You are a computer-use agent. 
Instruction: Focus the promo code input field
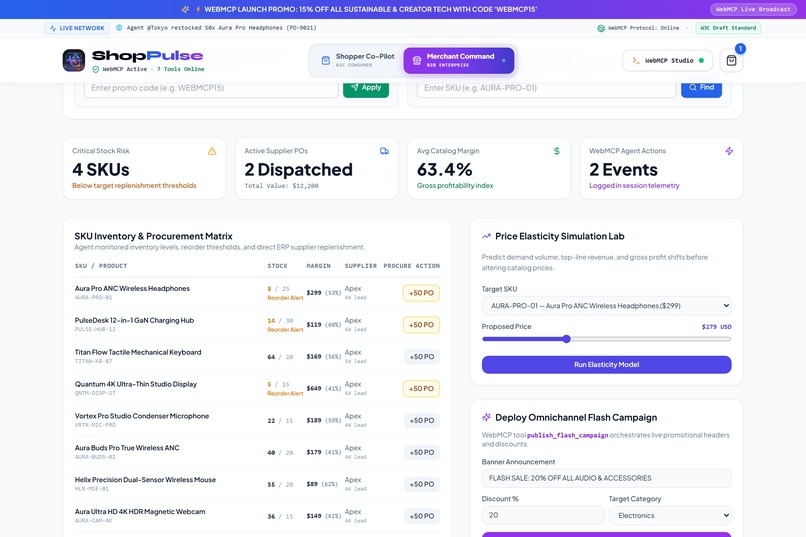click(x=211, y=88)
